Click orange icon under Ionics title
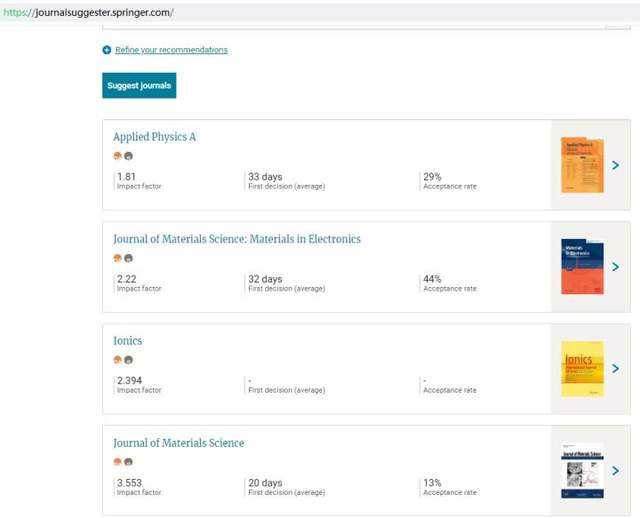640x518 pixels. [118, 360]
